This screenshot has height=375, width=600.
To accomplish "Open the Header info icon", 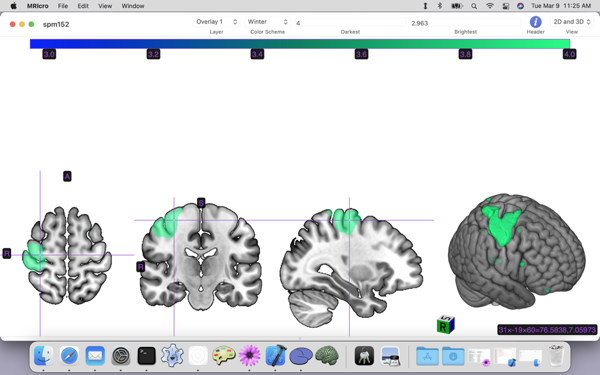I will pos(535,22).
